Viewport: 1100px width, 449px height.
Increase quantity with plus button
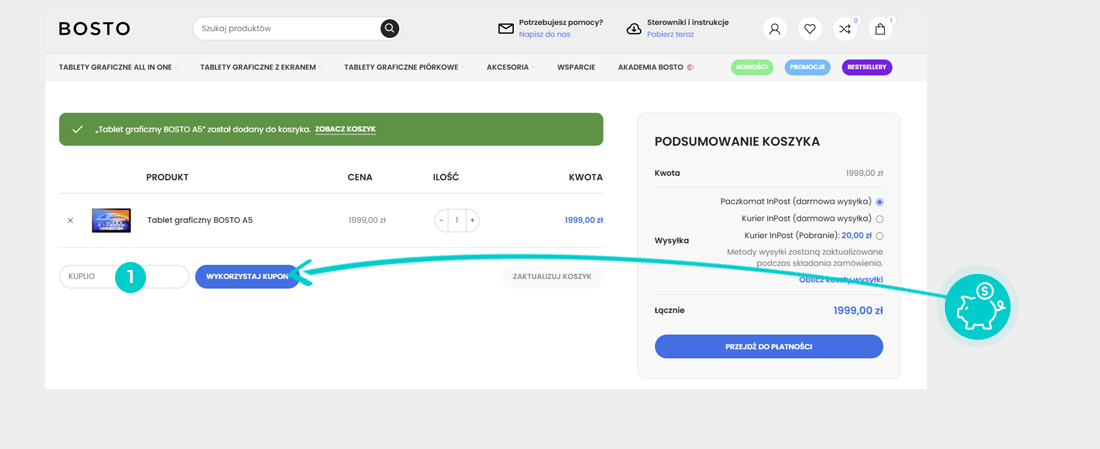pyautogui.click(x=472, y=220)
